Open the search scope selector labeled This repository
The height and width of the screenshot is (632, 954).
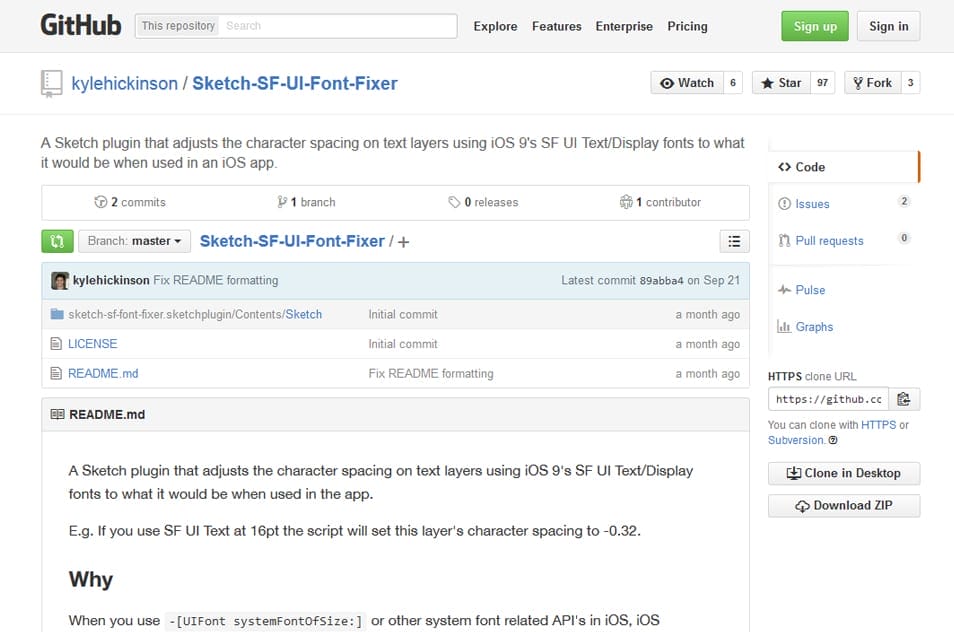pyautogui.click(x=177, y=25)
